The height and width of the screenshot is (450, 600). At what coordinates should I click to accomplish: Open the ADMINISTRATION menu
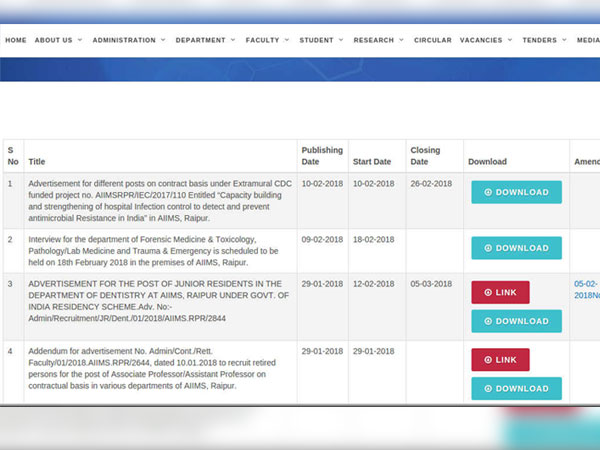point(124,40)
